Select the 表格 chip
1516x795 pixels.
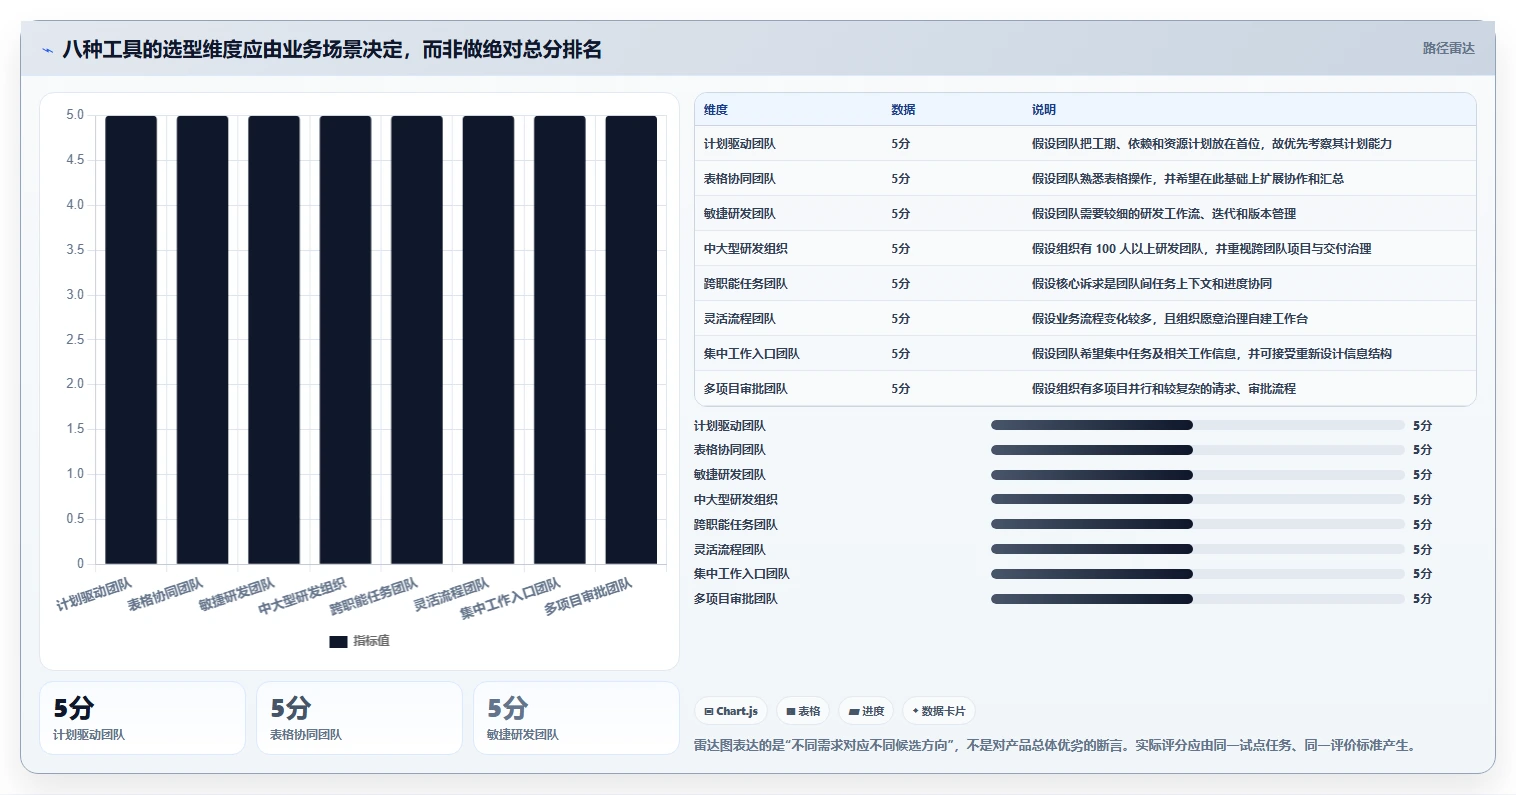pyautogui.click(x=803, y=711)
